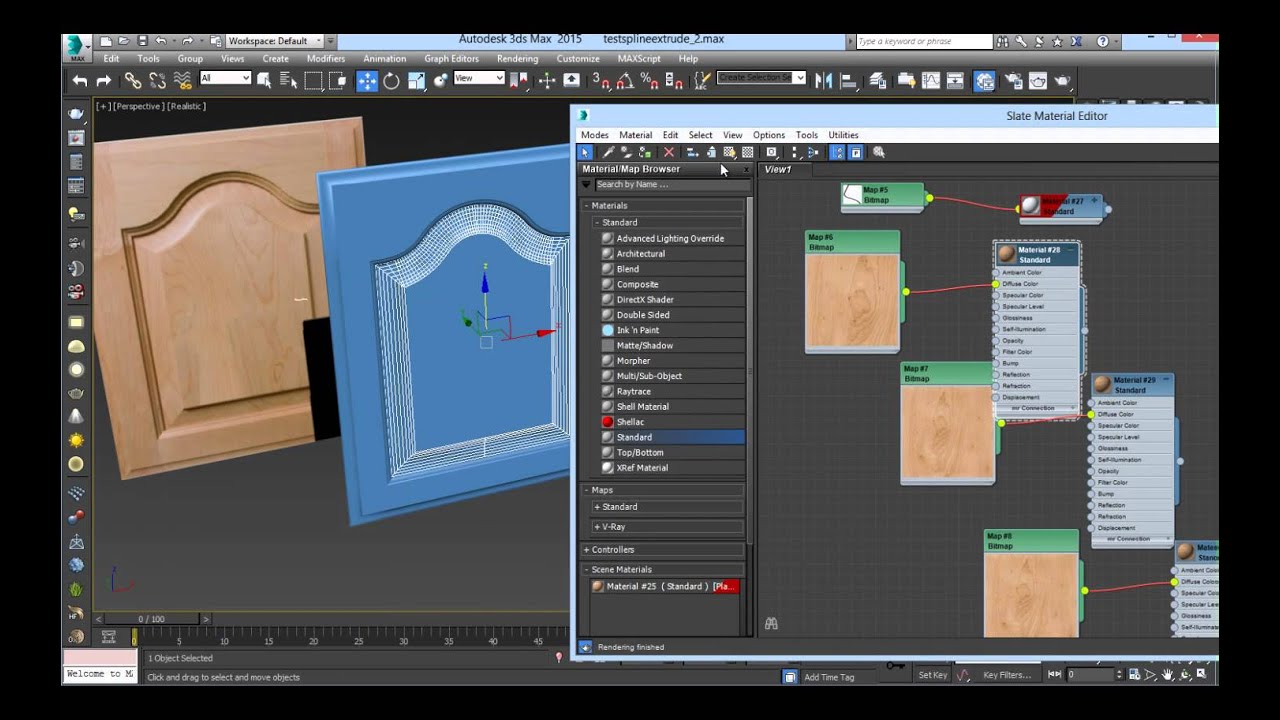The width and height of the screenshot is (1280, 720).
Task: Open the All selection filter dropdown
Action: [x=225, y=78]
